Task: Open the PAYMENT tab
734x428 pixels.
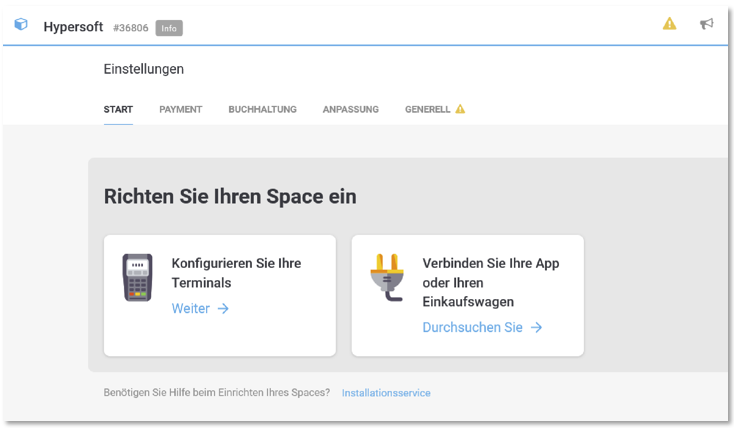Action: tap(180, 109)
